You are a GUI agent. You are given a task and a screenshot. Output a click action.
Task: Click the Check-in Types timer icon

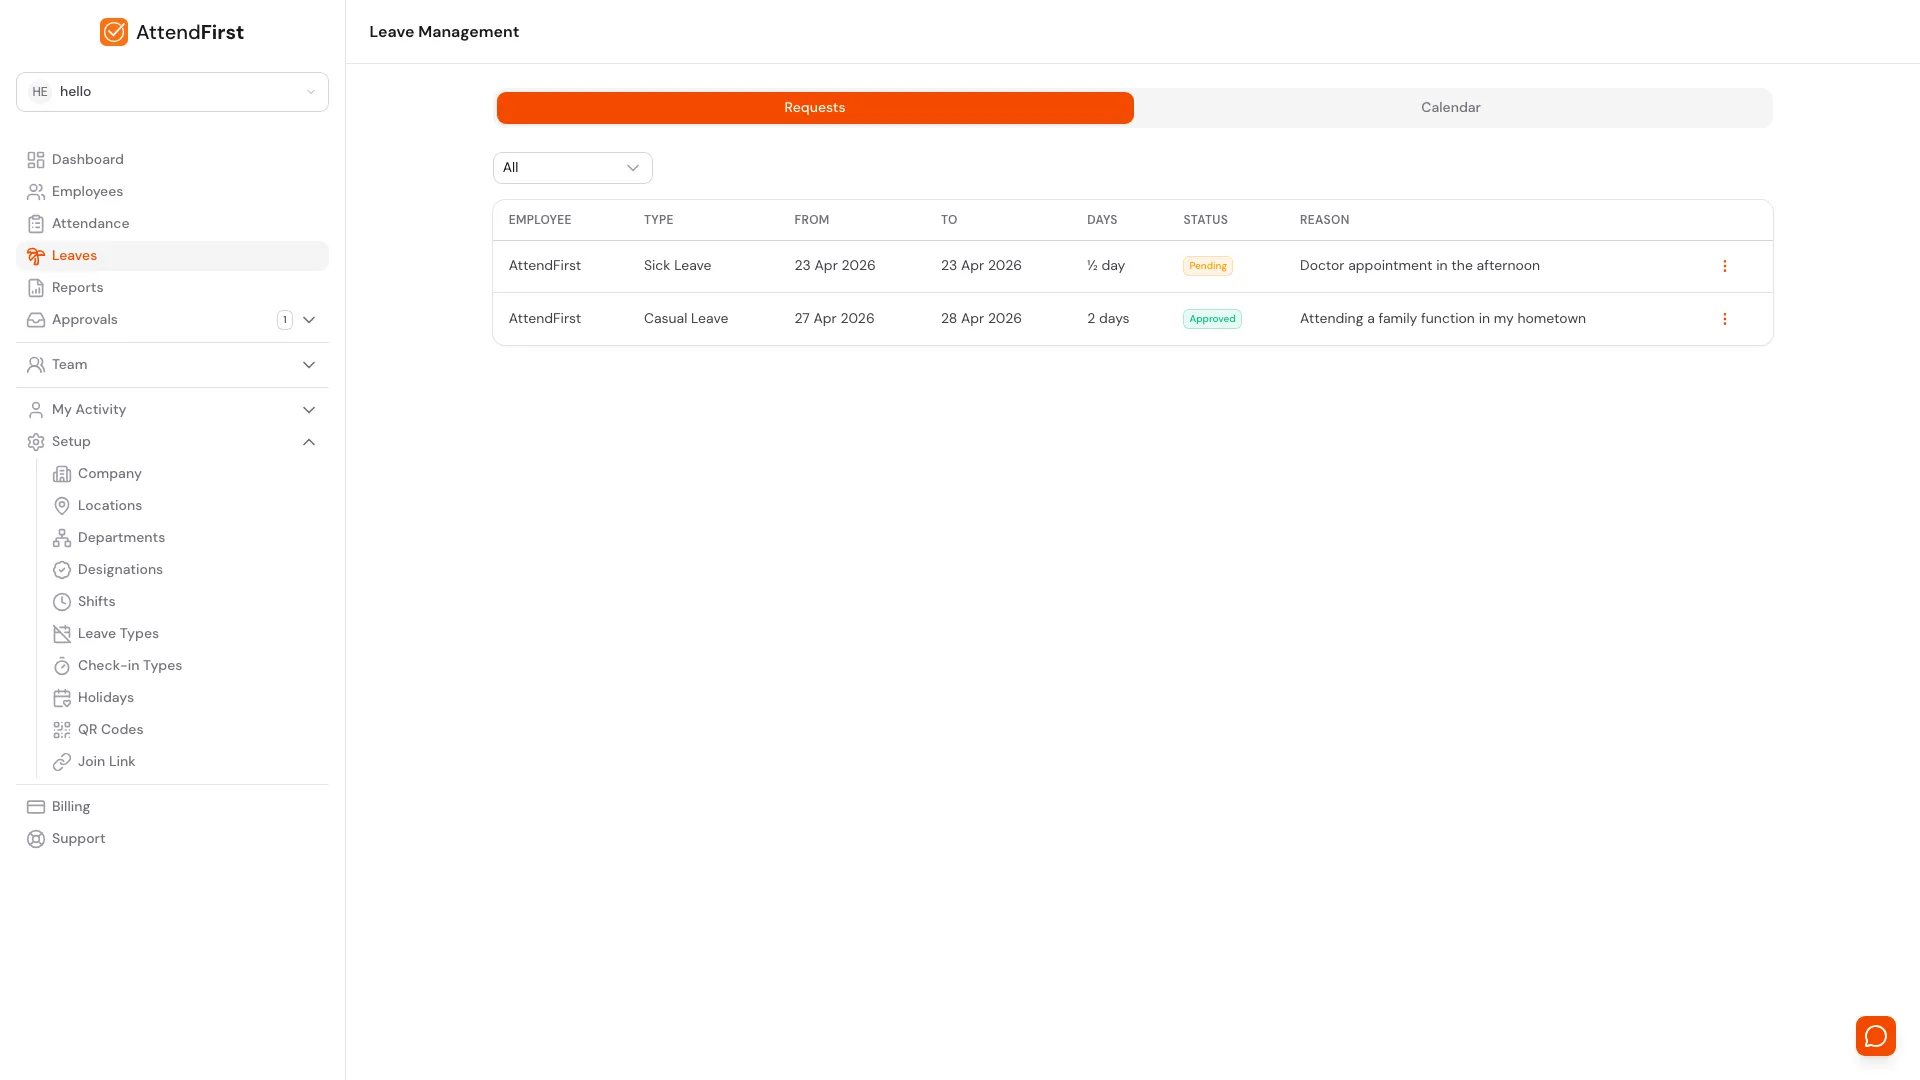pos(62,666)
